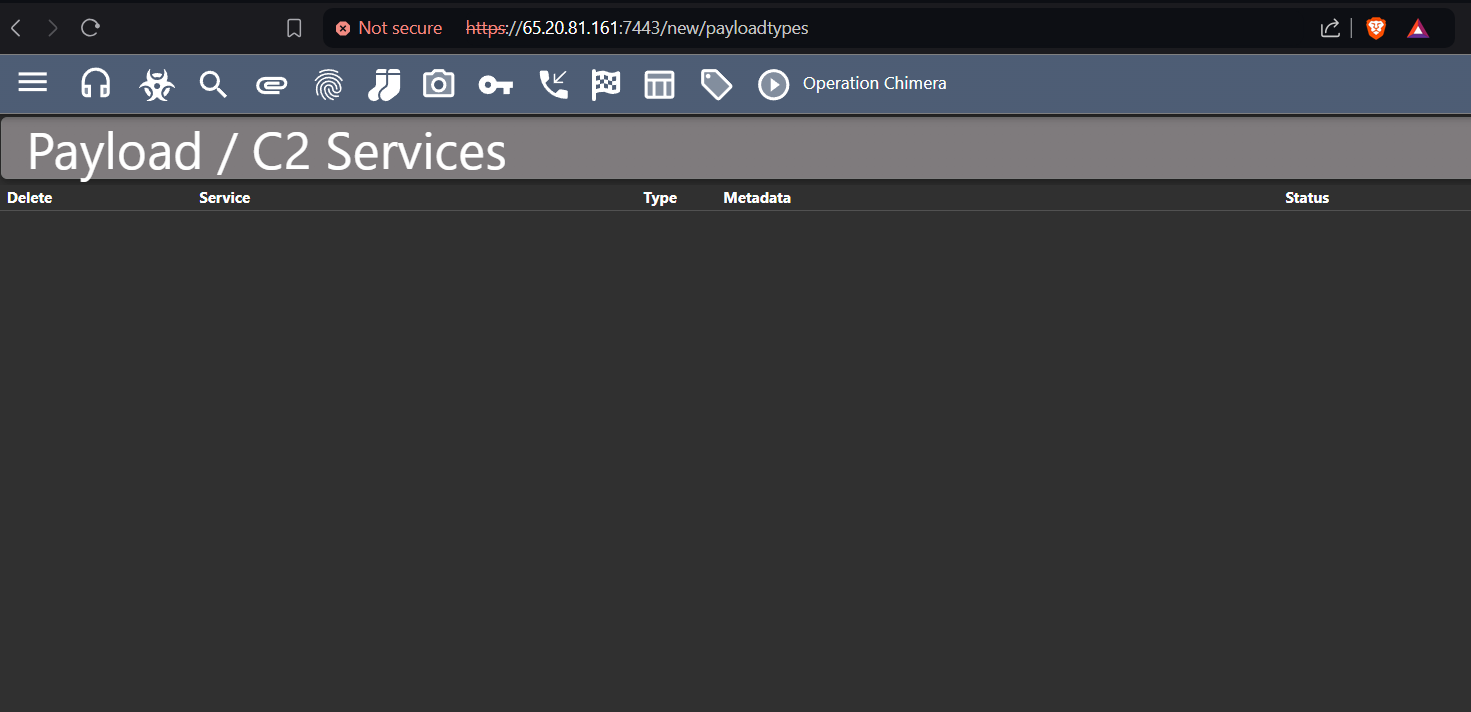
Task: Open SOCKS proxies socks icon
Action: (384, 85)
